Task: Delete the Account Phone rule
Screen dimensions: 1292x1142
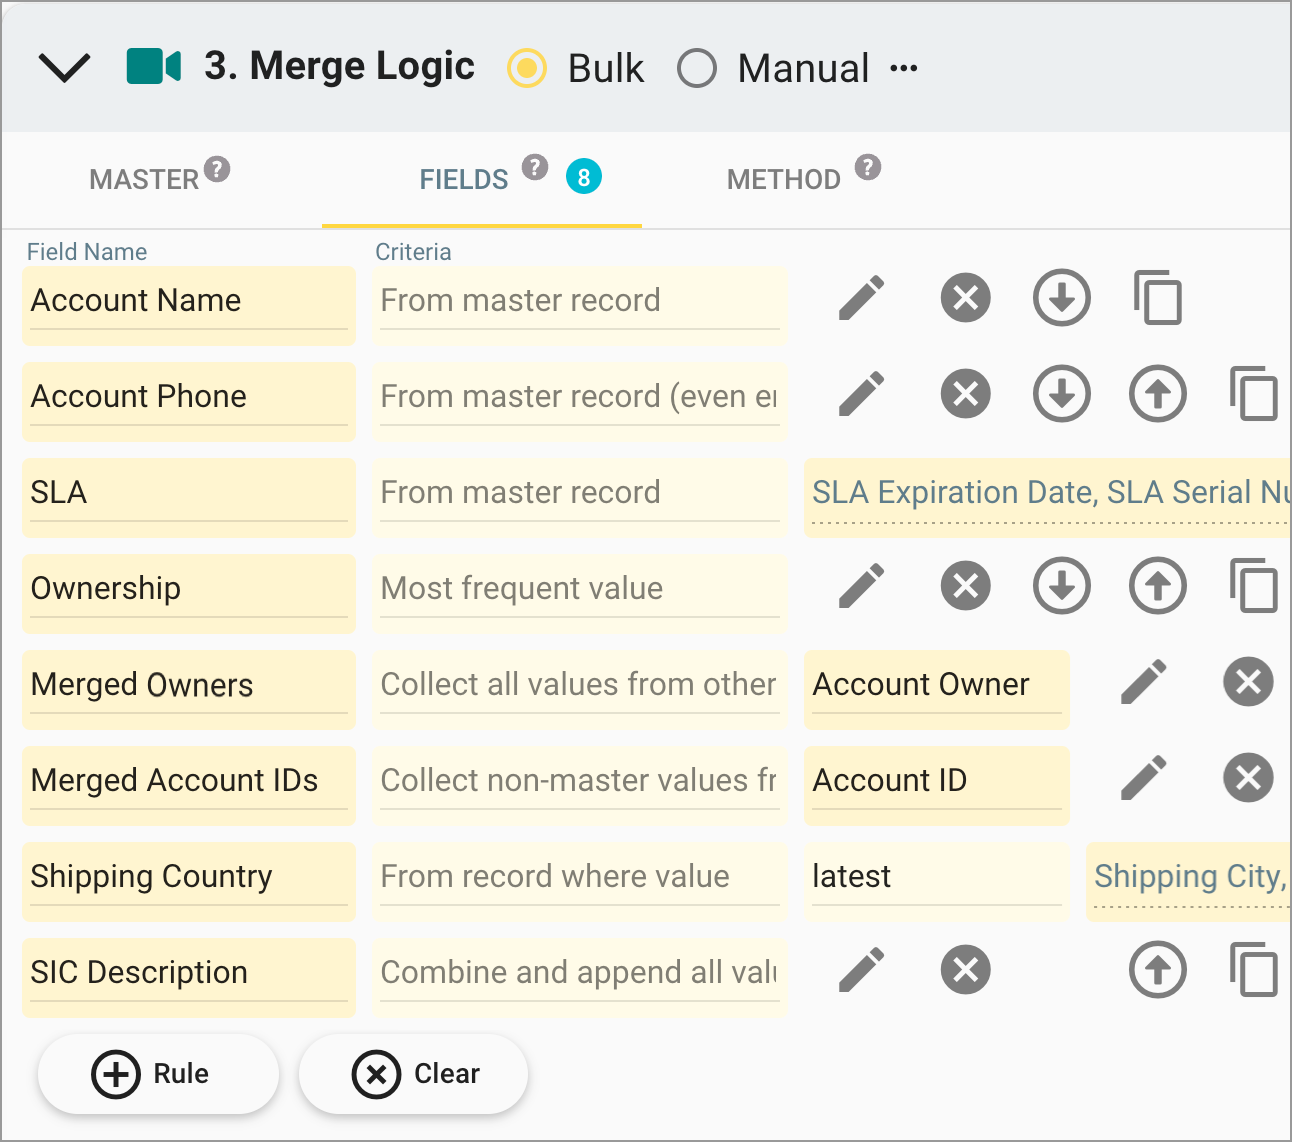Action: (x=964, y=394)
